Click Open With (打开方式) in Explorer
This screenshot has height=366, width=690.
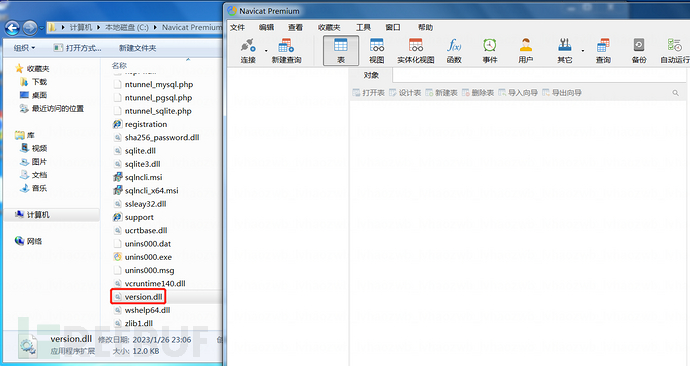[x=77, y=48]
